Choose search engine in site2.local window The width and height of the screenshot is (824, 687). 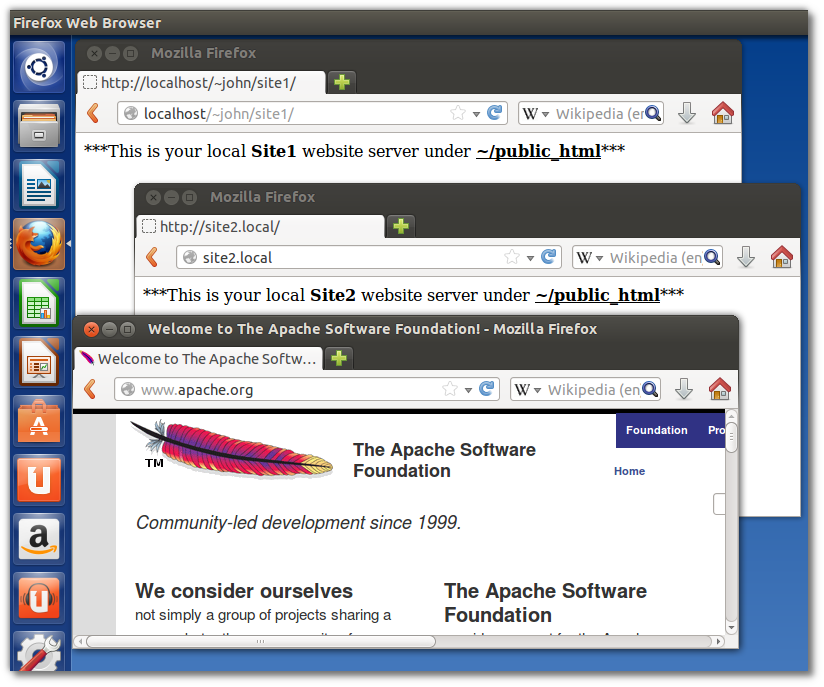point(590,258)
